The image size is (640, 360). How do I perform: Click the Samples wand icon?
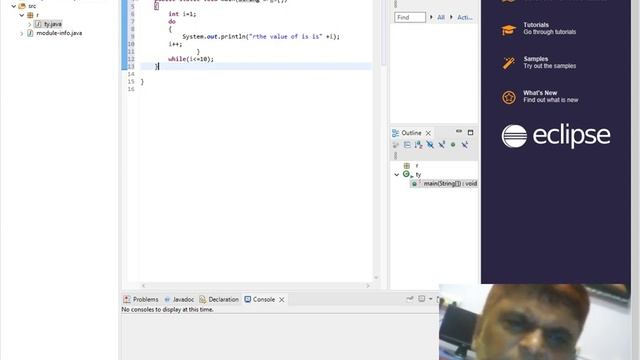[509, 63]
